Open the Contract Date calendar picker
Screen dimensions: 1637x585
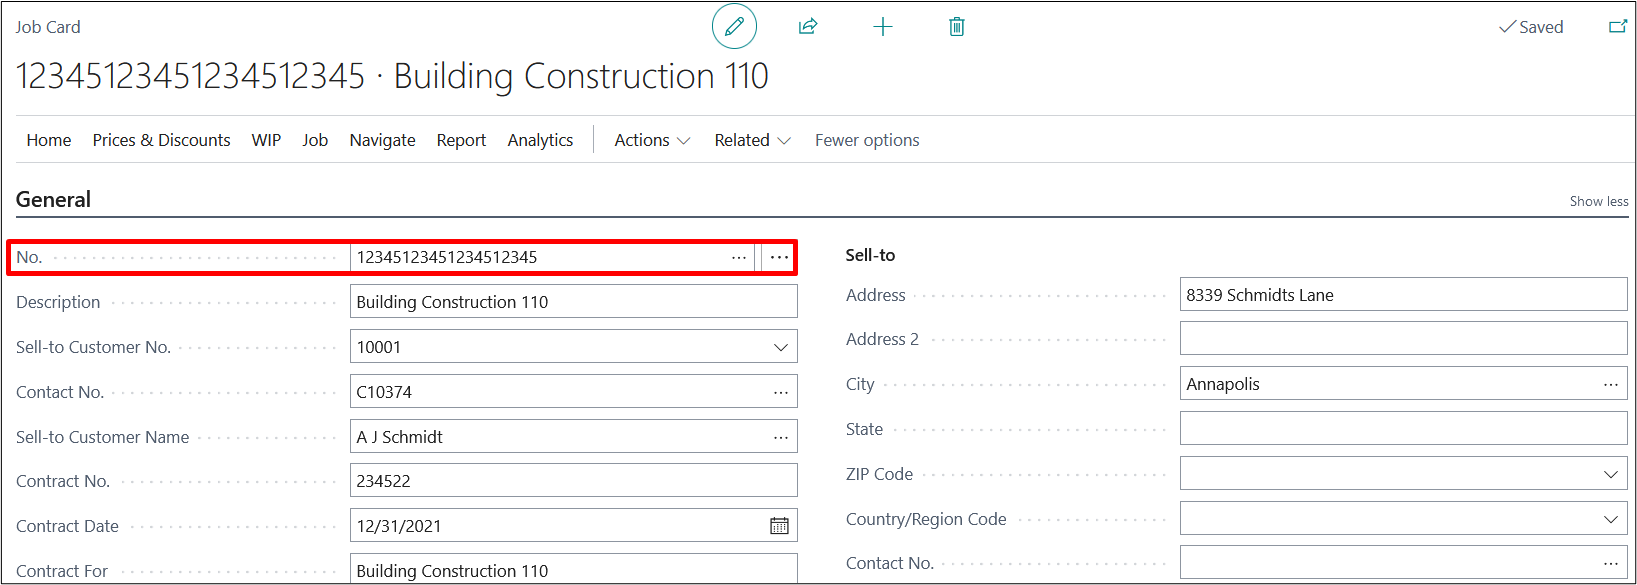(x=779, y=526)
